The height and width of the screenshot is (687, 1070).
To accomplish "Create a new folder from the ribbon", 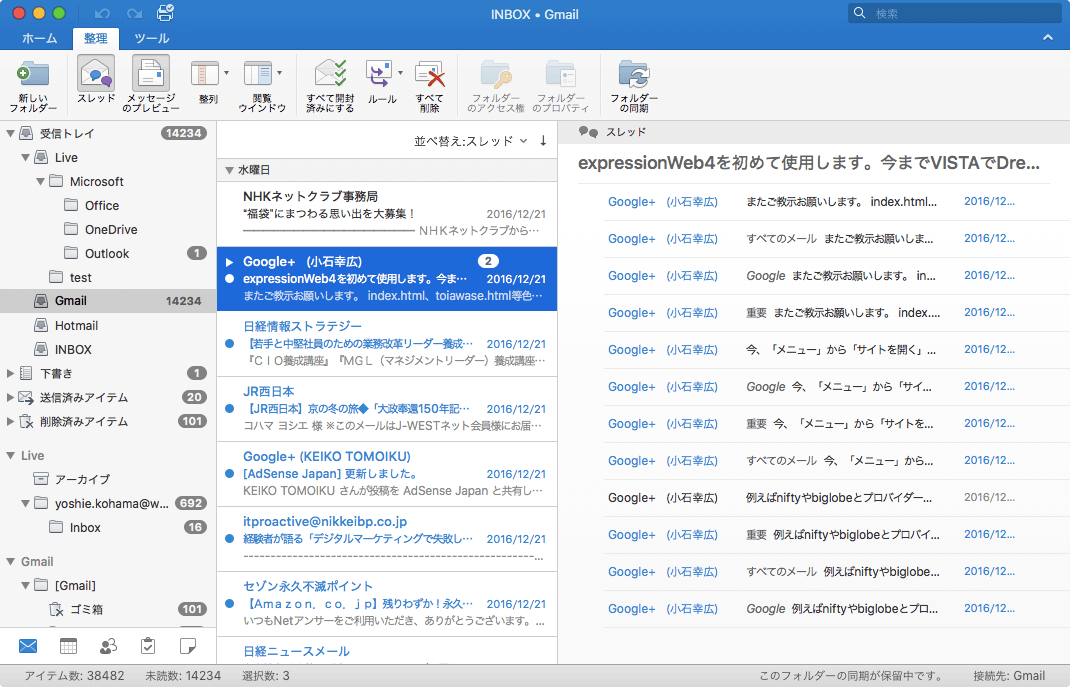I will [33, 85].
